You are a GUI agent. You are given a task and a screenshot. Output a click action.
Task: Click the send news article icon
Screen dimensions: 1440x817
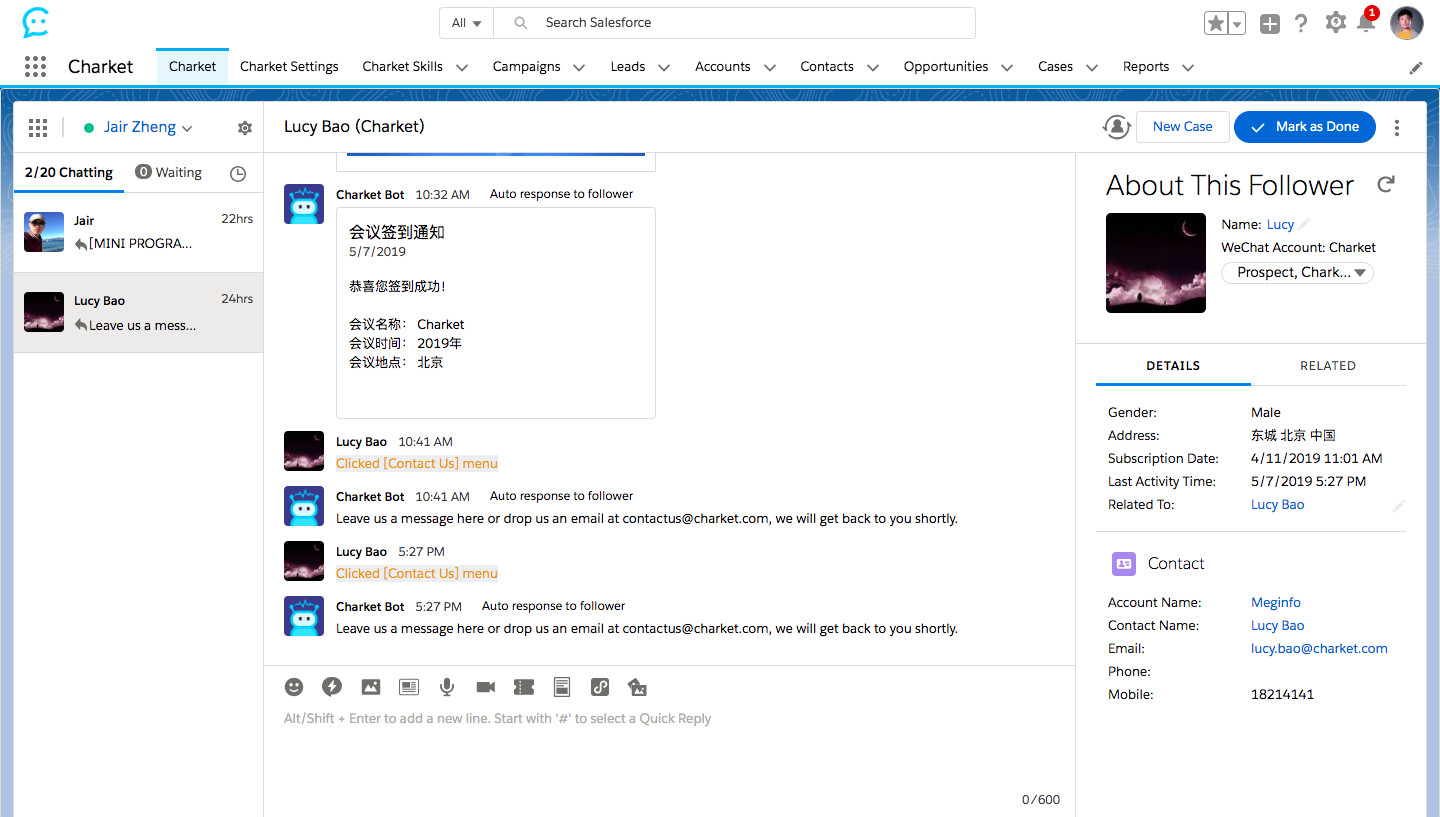coord(408,687)
